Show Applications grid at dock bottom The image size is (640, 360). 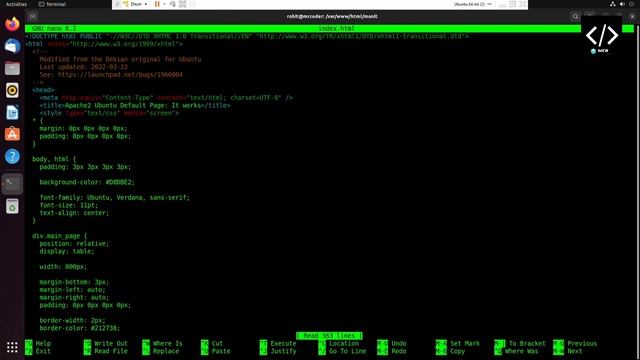point(12,347)
